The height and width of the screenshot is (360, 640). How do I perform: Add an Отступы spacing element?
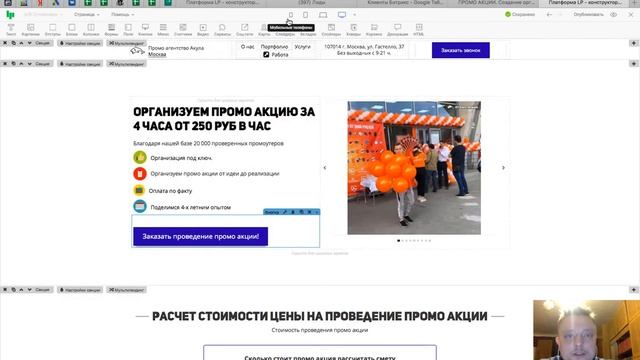point(53,30)
